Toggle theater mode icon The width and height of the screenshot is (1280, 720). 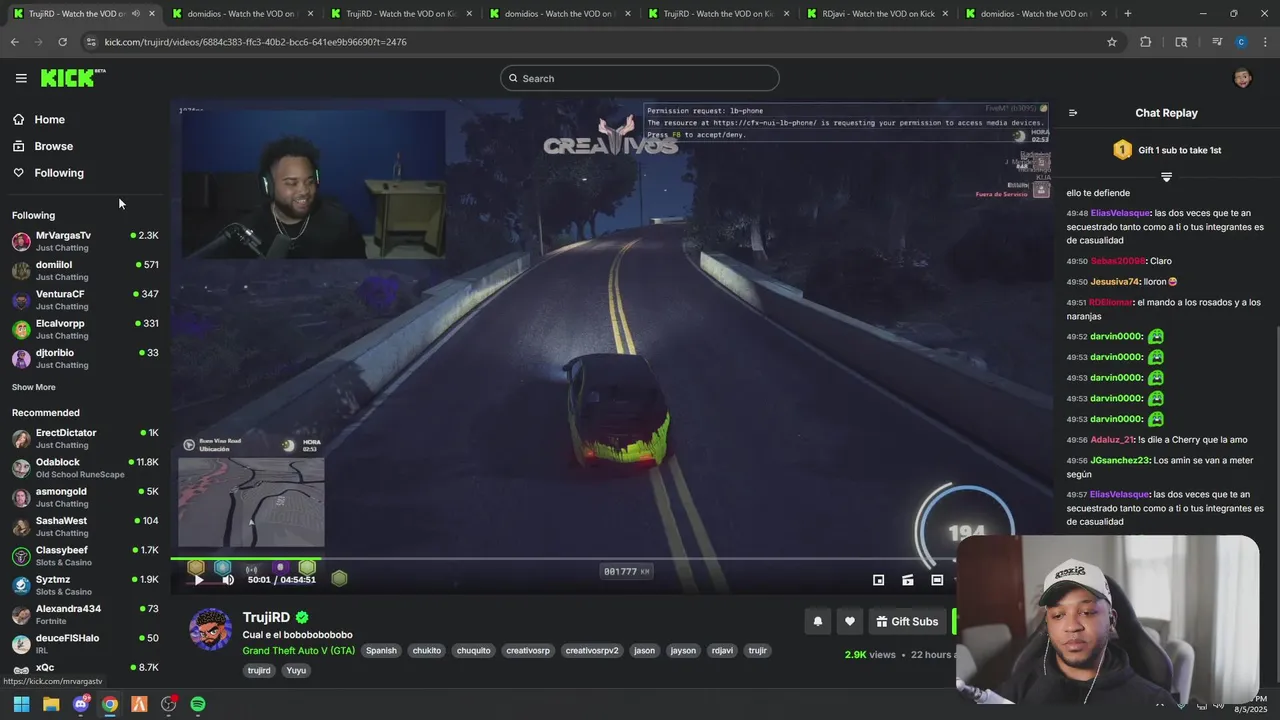(937, 580)
